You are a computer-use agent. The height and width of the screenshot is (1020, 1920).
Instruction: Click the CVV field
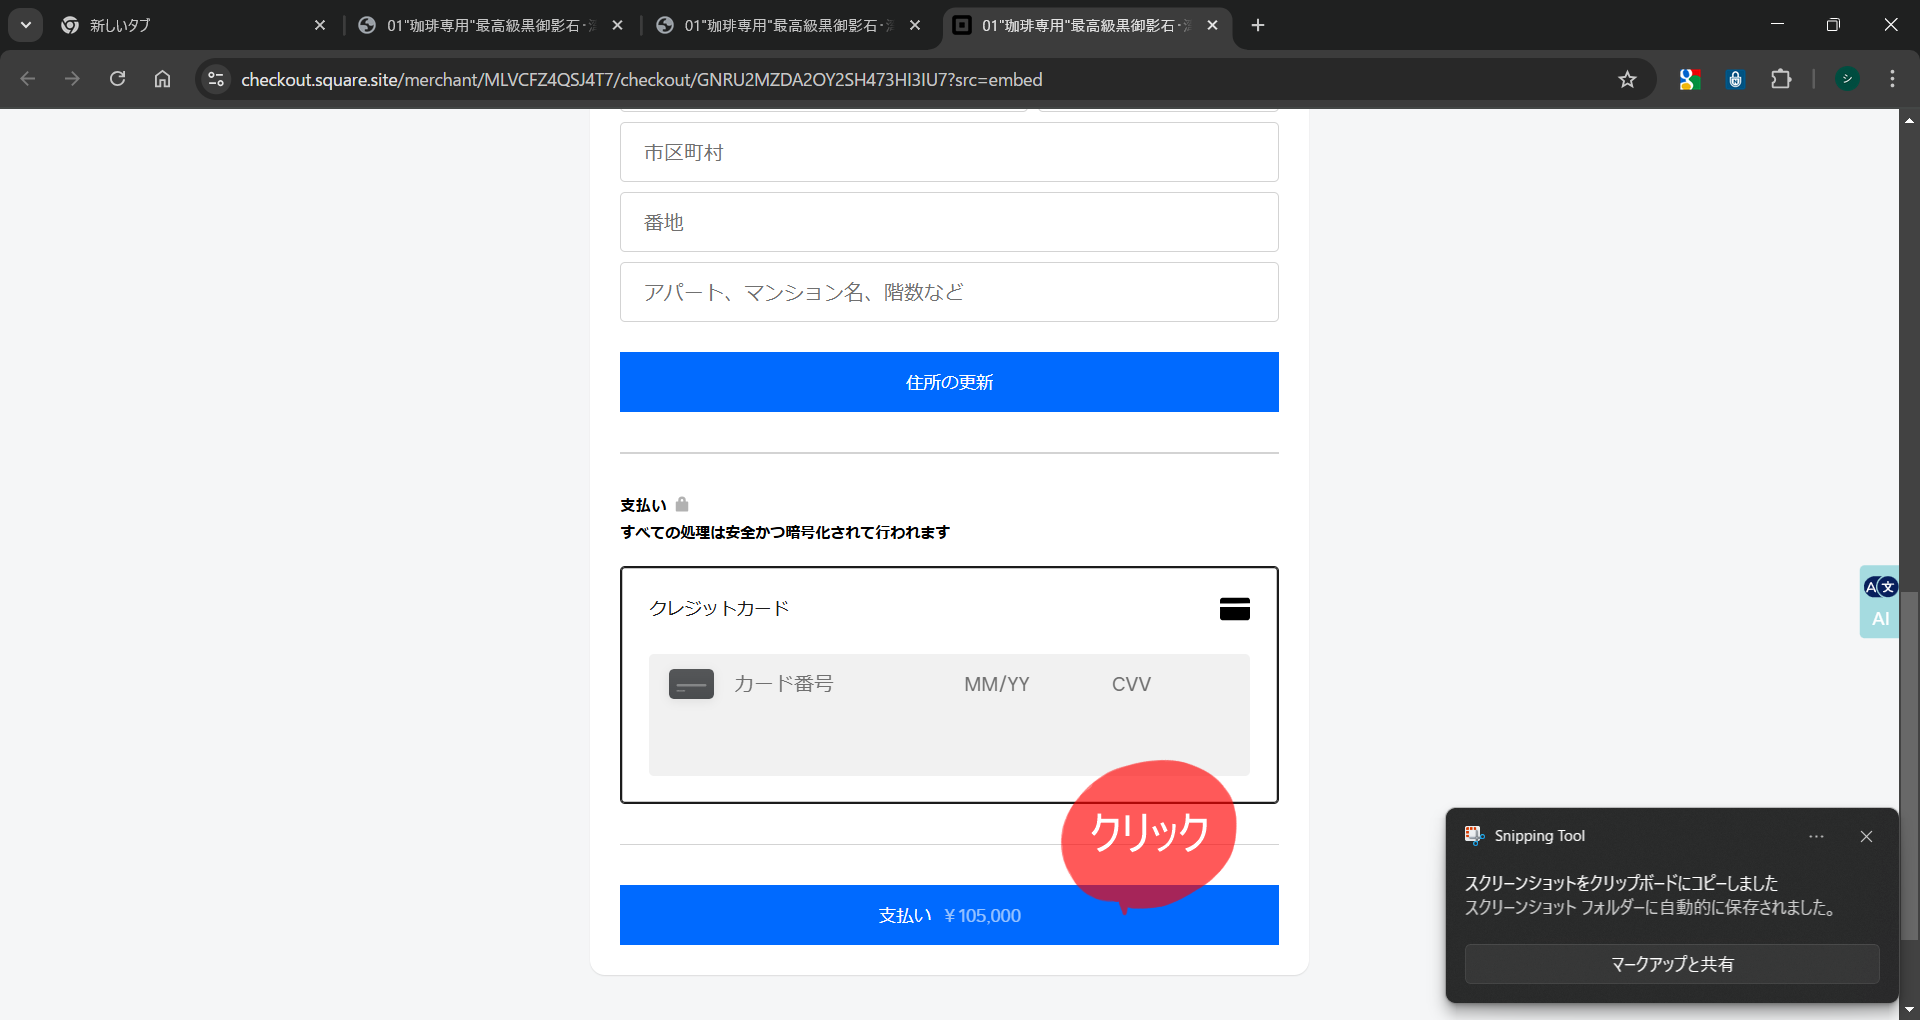coord(1132,684)
